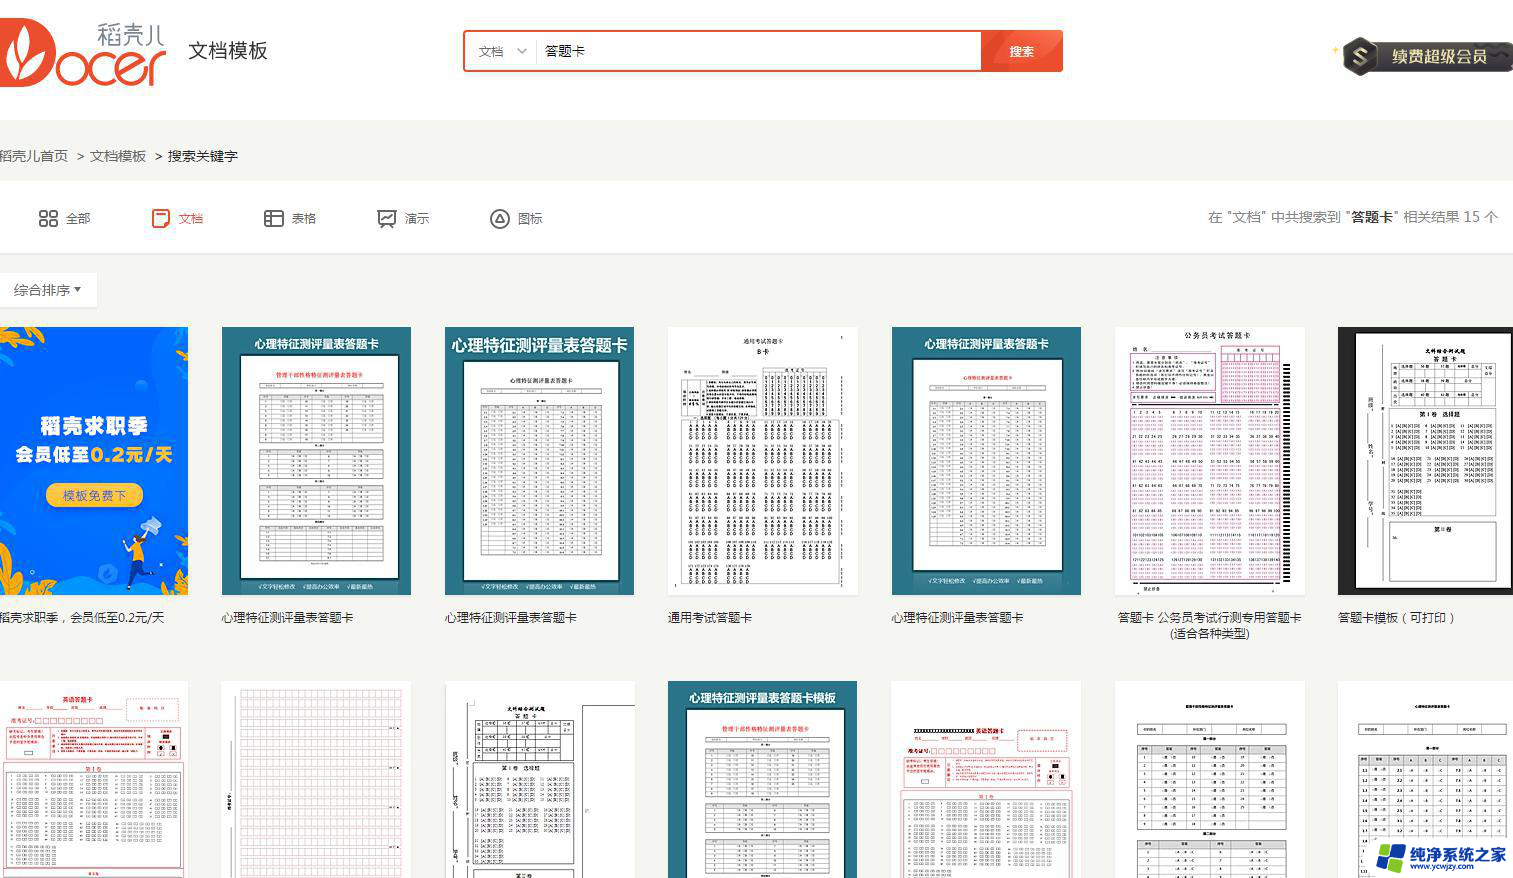Open the 通用考试答题卡 thumbnail

pos(762,461)
